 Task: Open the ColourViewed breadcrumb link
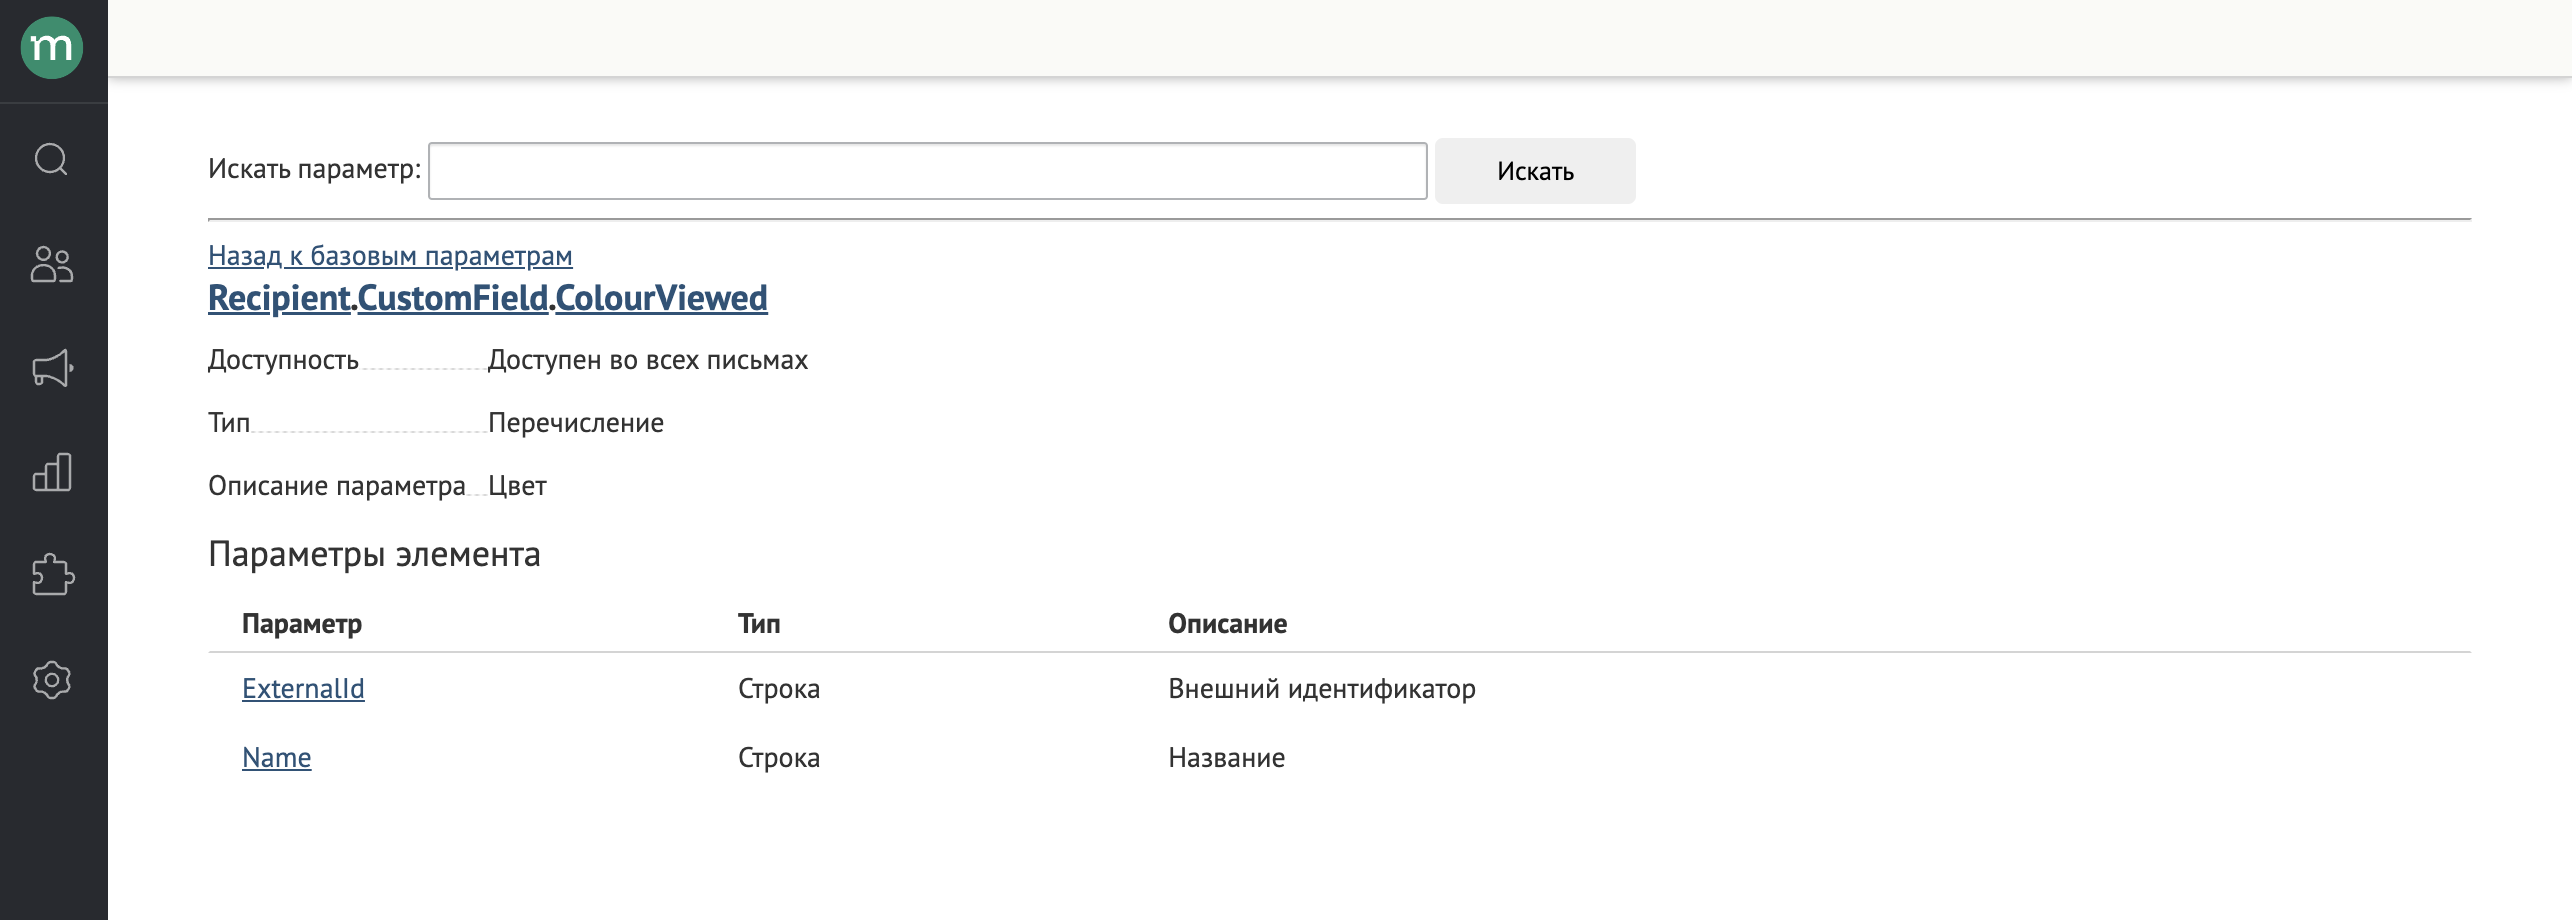[661, 298]
